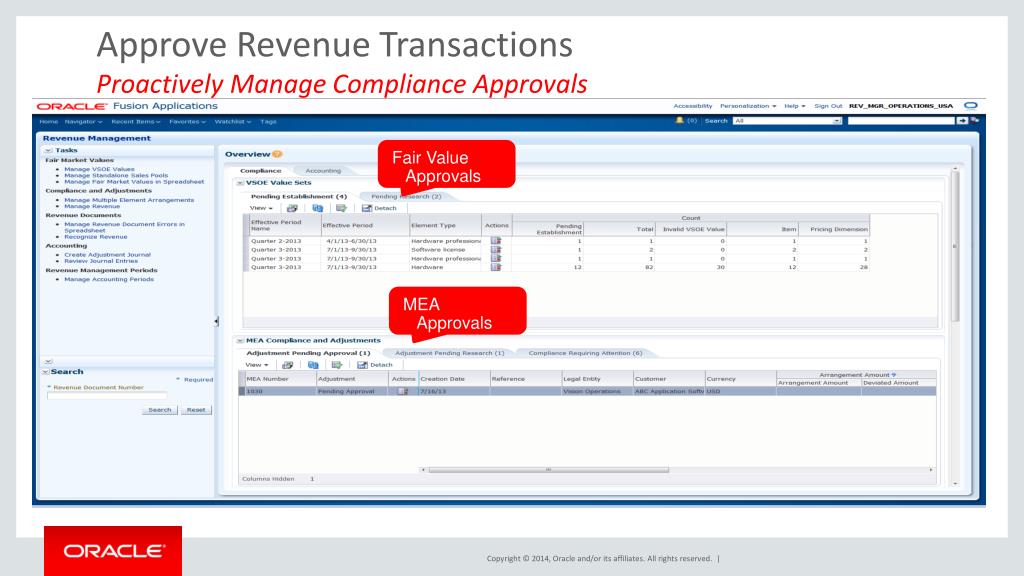
Task: Click left arrow of MEA horizontal scrollbar
Action: click(x=423, y=470)
